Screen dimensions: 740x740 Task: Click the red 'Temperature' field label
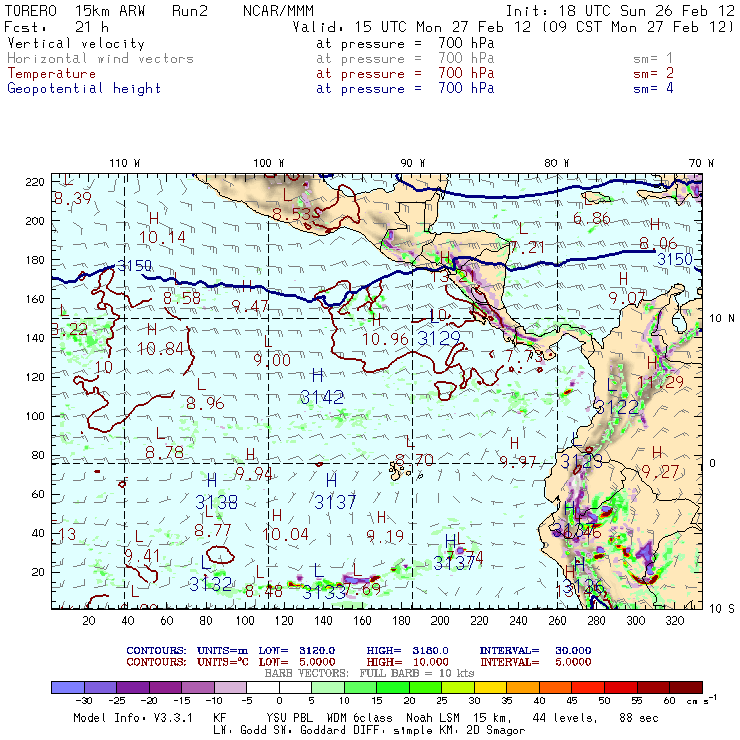coord(51,74)
